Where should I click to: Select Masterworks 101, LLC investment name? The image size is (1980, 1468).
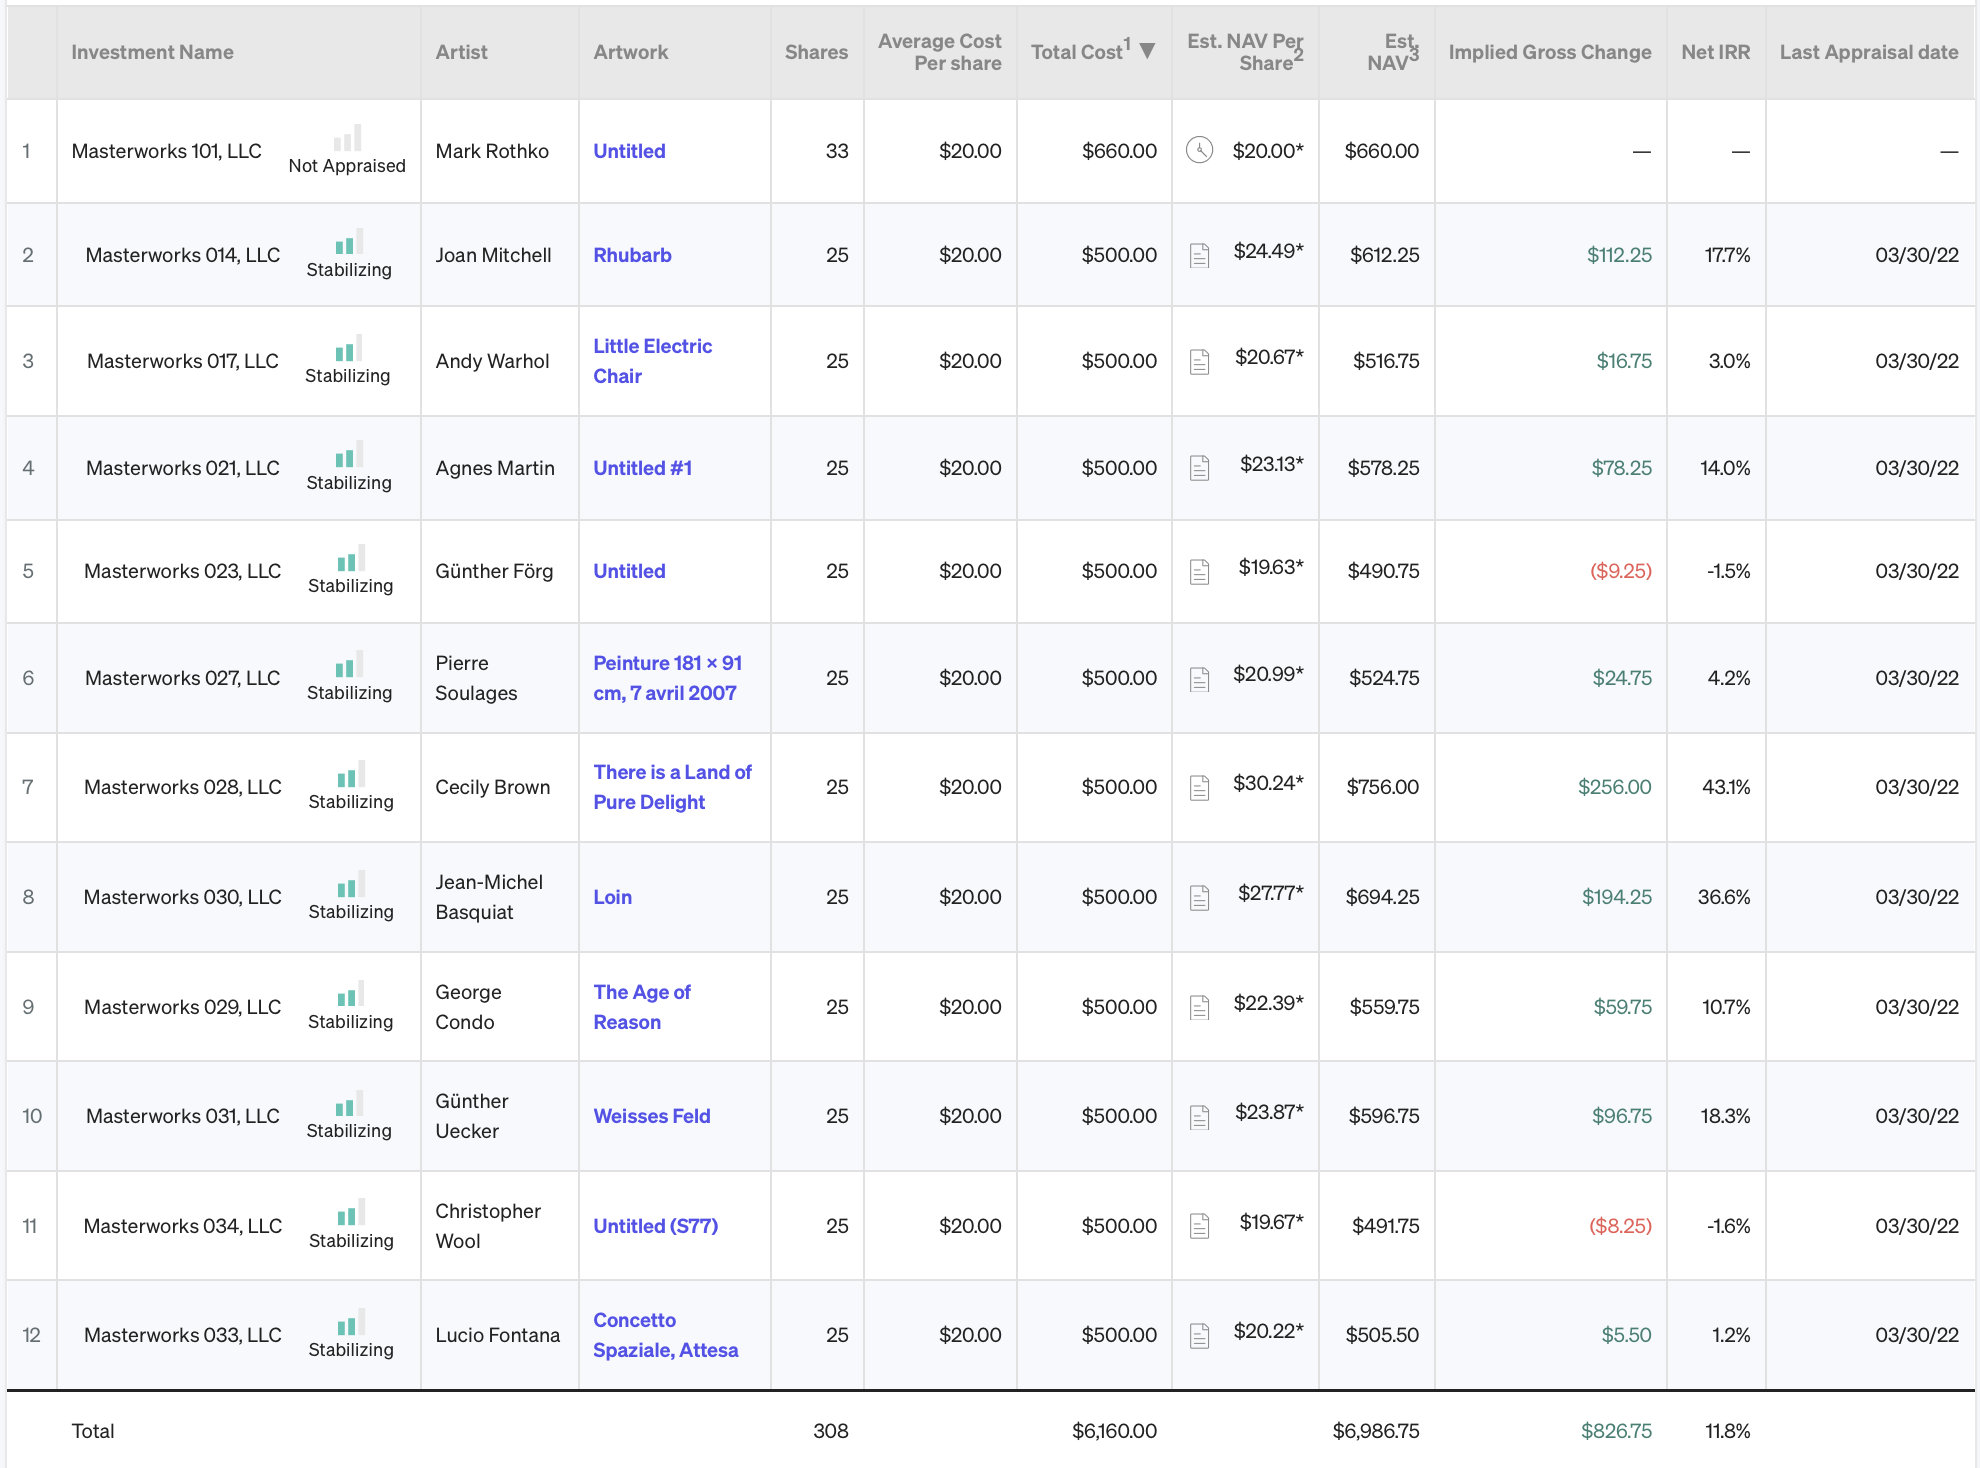click(166, 151)
